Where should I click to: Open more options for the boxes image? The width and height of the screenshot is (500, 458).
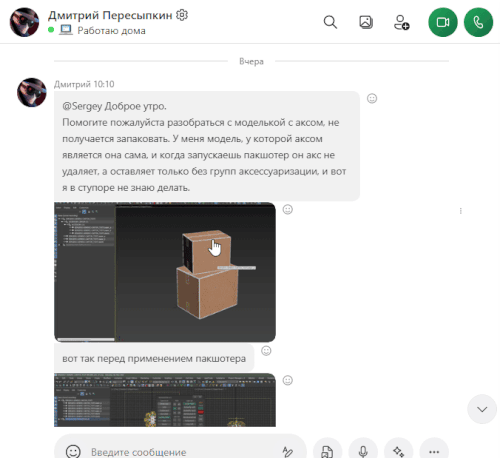click(461, 211)
